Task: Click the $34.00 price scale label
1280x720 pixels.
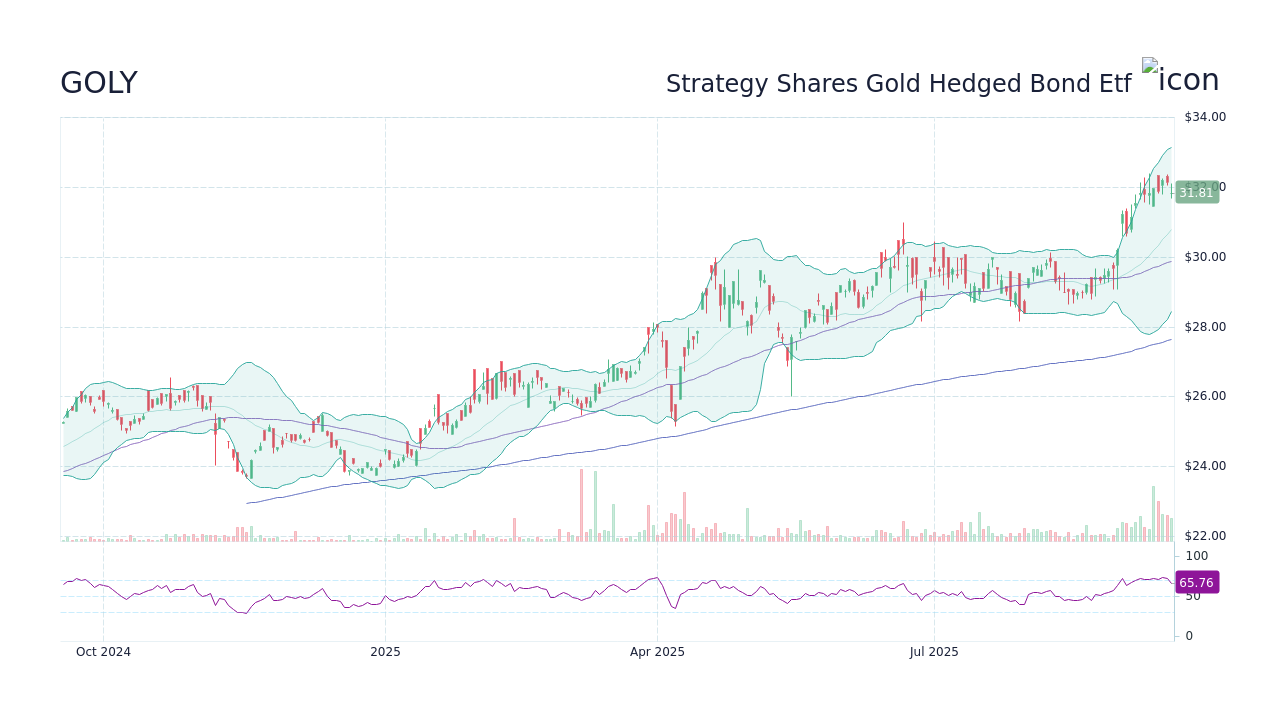Action: click(1203, 116)
